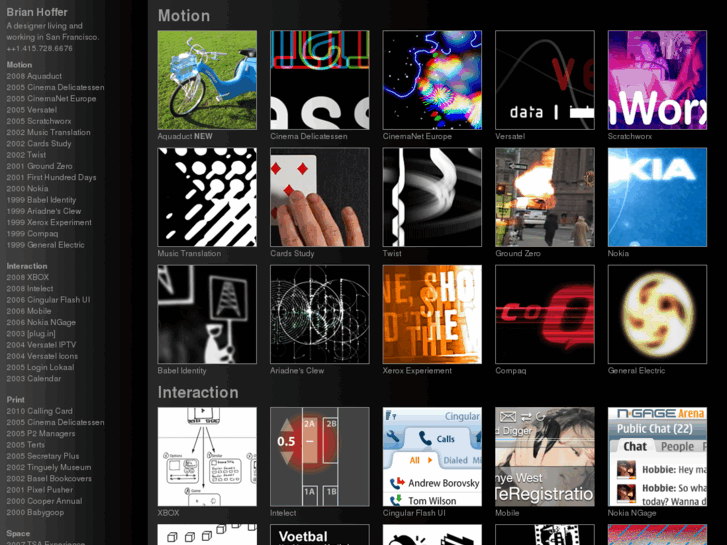The image size is (727, 545).
Task: Select 2005 CinemaNet Europe in sidebar
Action: click(51, 98)
